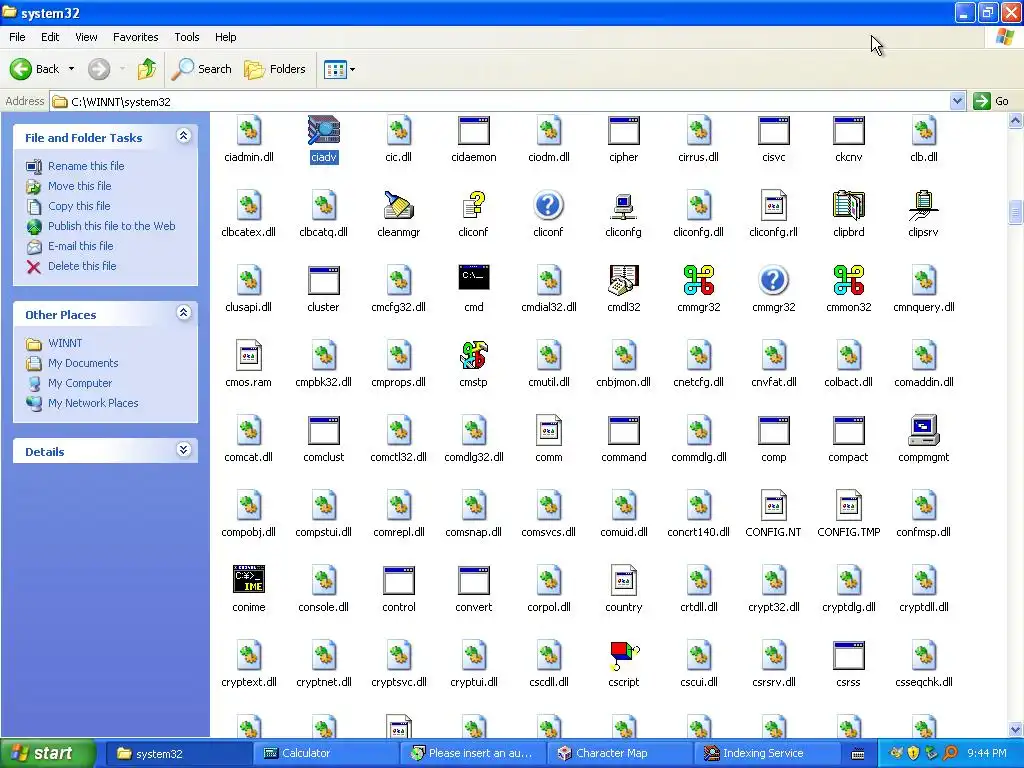The width and height of the screenshot is (1024, 768).
Task: Select the cliconfg network utility icon
Action: [x=624, y=206]
